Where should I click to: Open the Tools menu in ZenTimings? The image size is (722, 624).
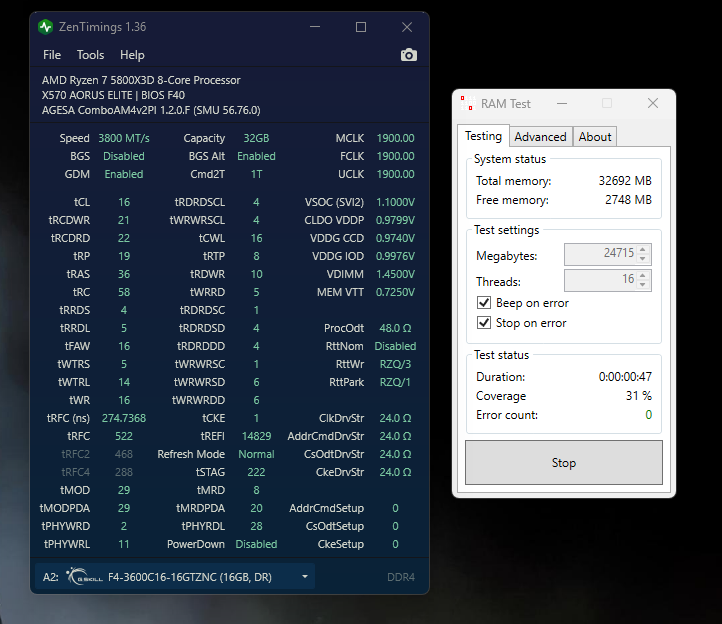[x=90, y=55]
